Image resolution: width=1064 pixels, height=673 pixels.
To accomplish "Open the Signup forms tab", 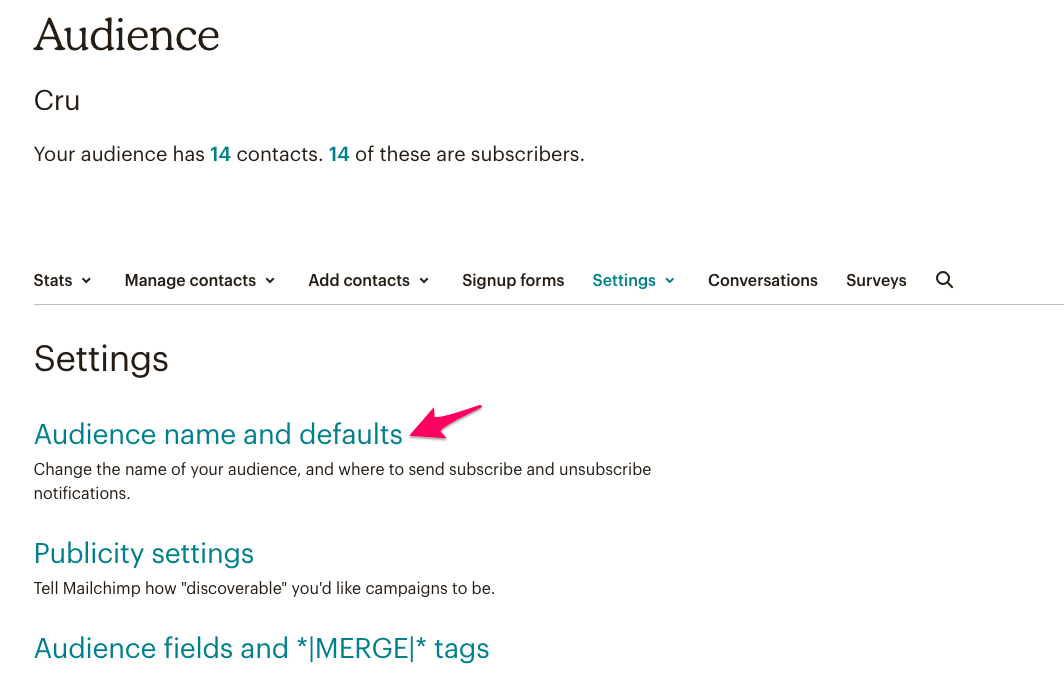I will point(513,280).
